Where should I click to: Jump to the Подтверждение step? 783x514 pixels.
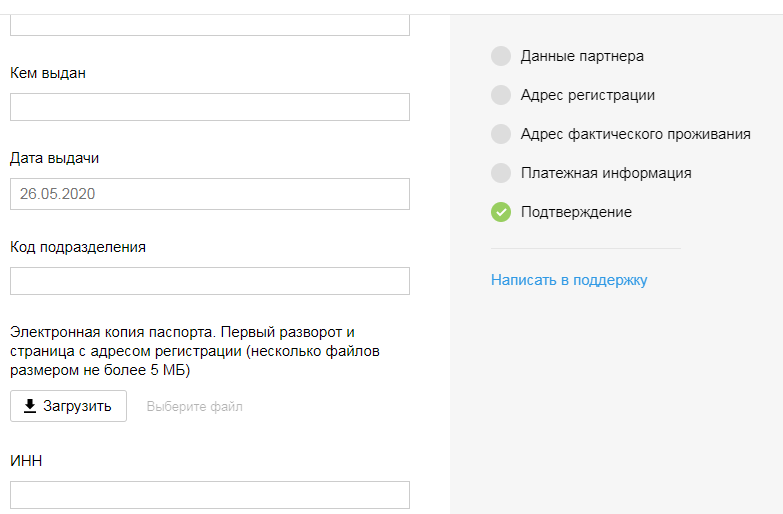point(576,212)
